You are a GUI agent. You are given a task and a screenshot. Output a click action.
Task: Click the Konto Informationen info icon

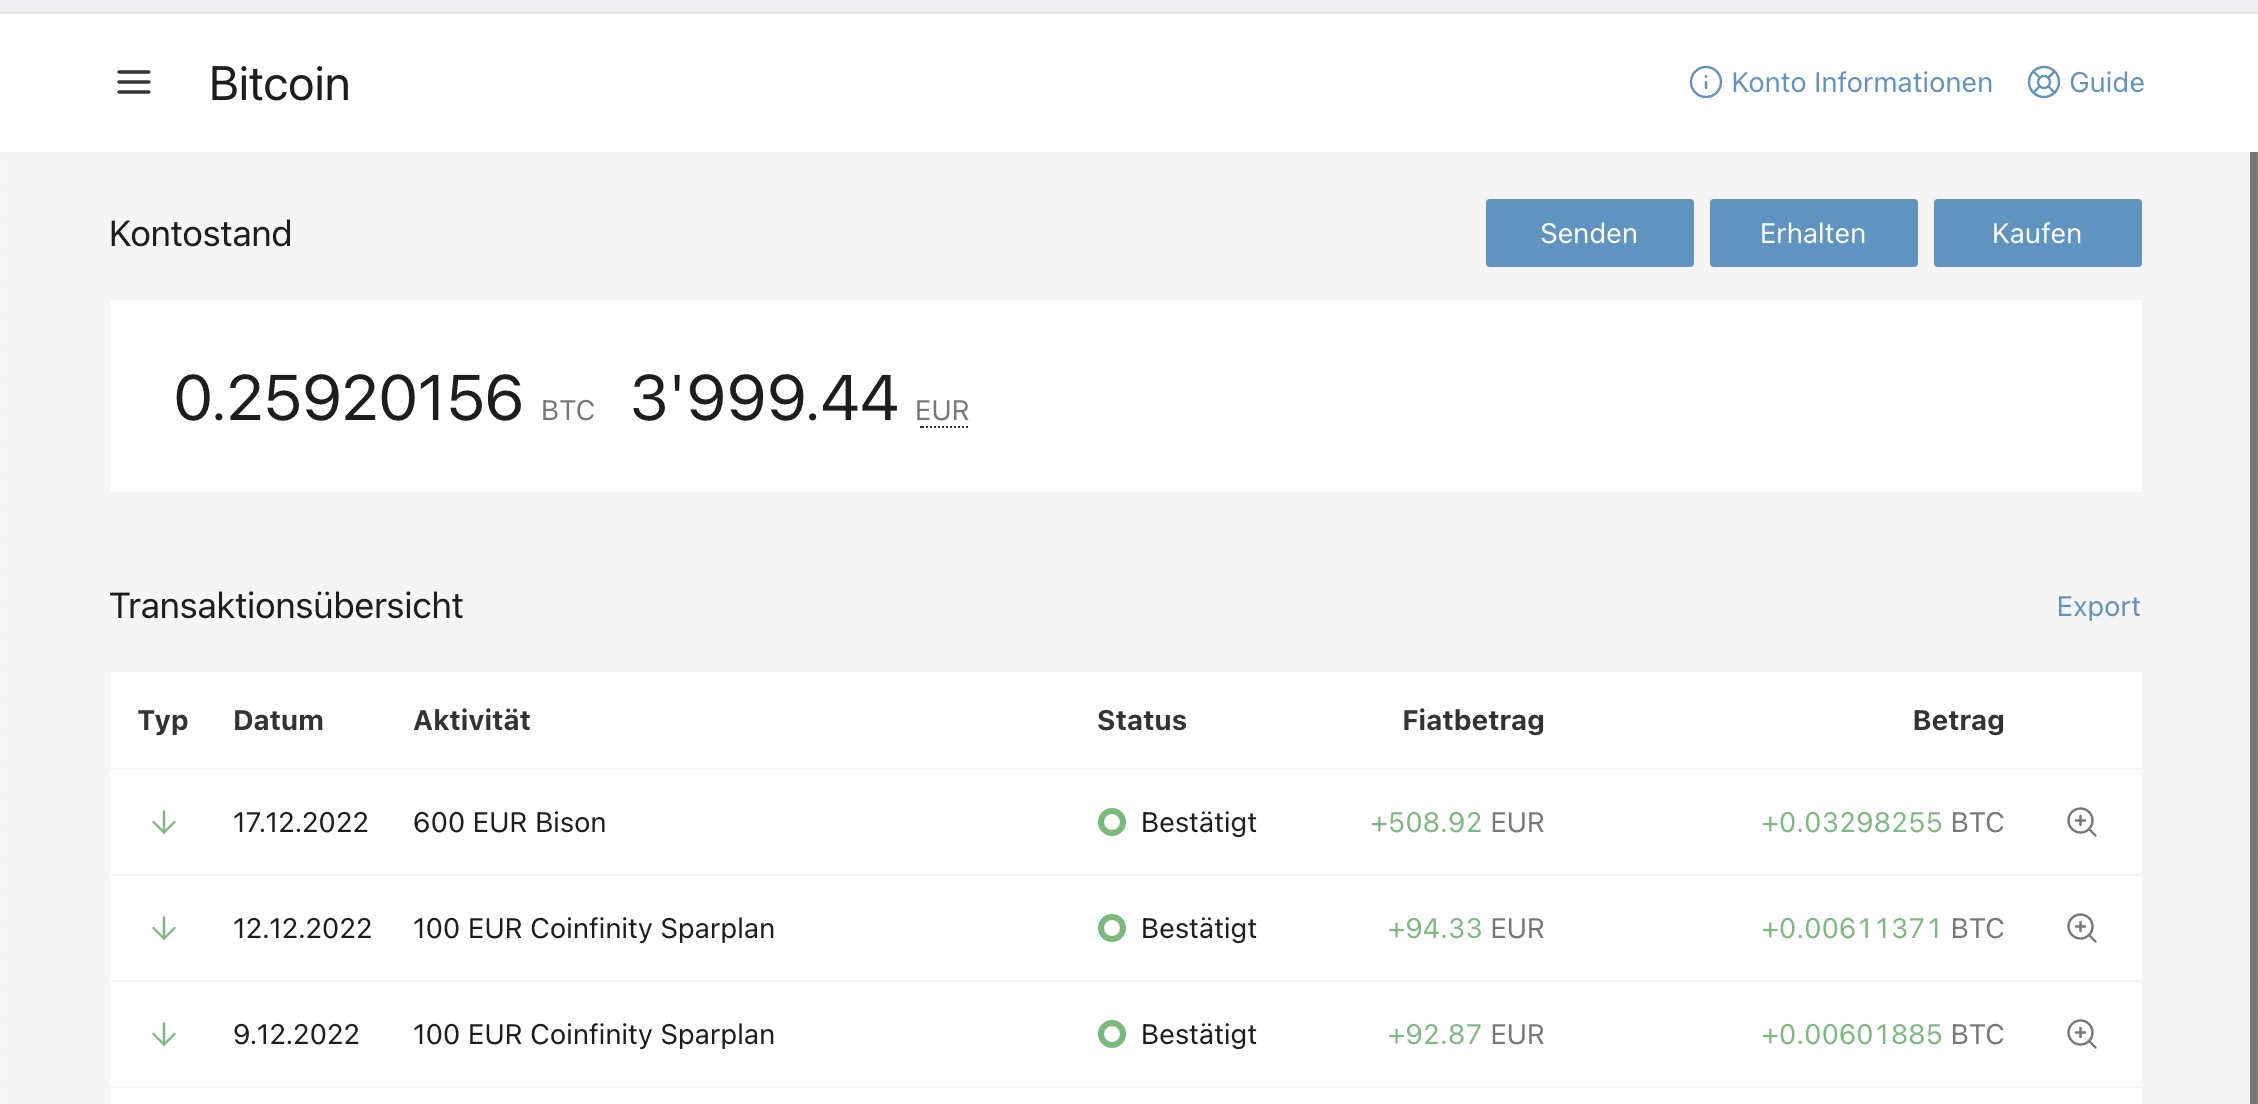[x=1705, y=82]
